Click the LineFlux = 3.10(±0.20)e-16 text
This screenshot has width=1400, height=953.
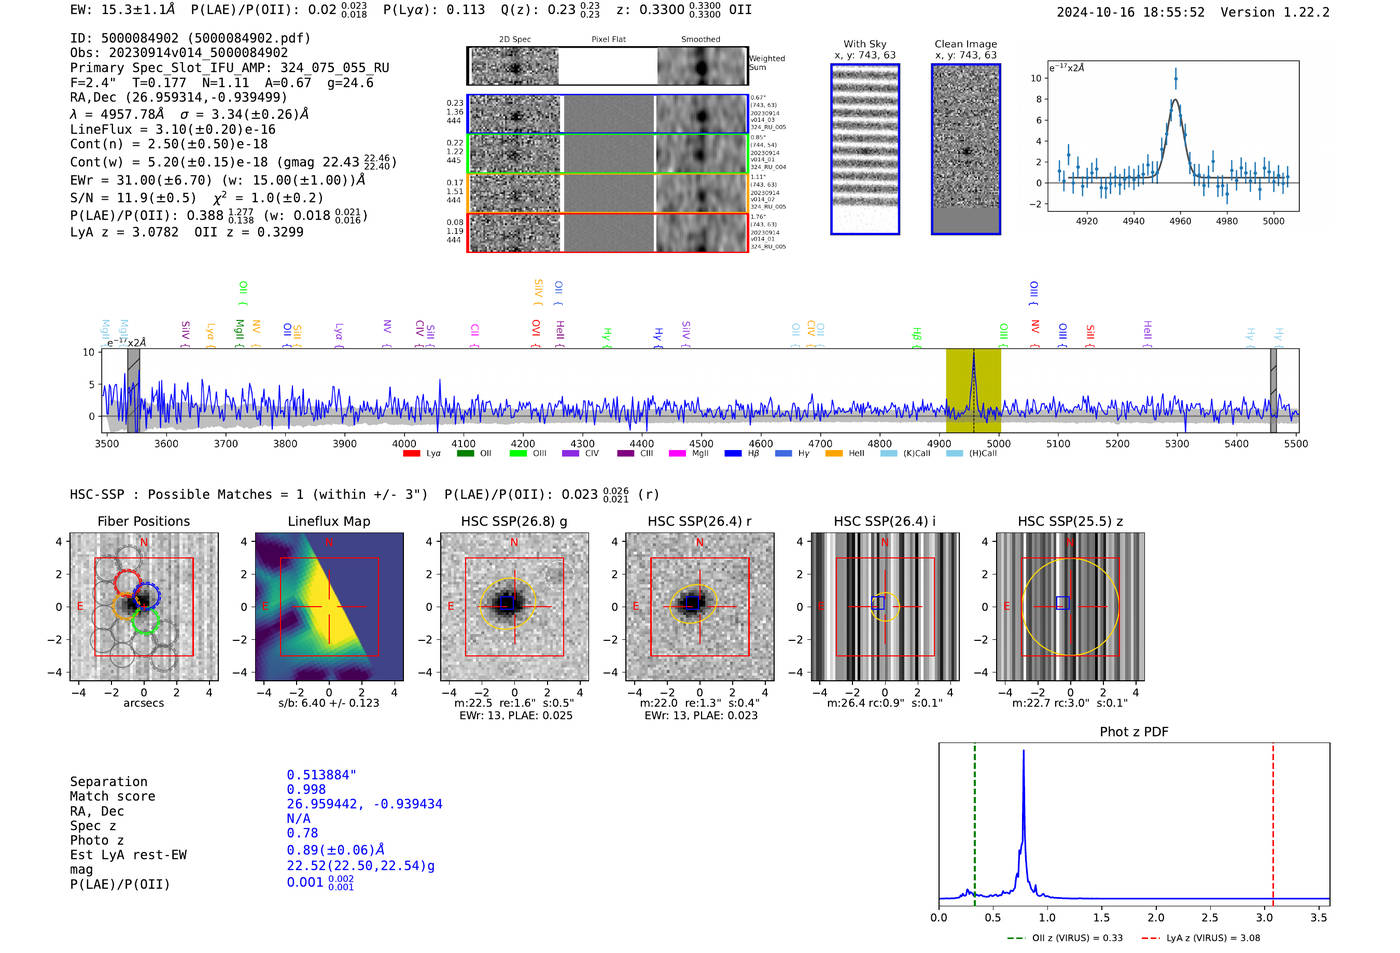173,129
